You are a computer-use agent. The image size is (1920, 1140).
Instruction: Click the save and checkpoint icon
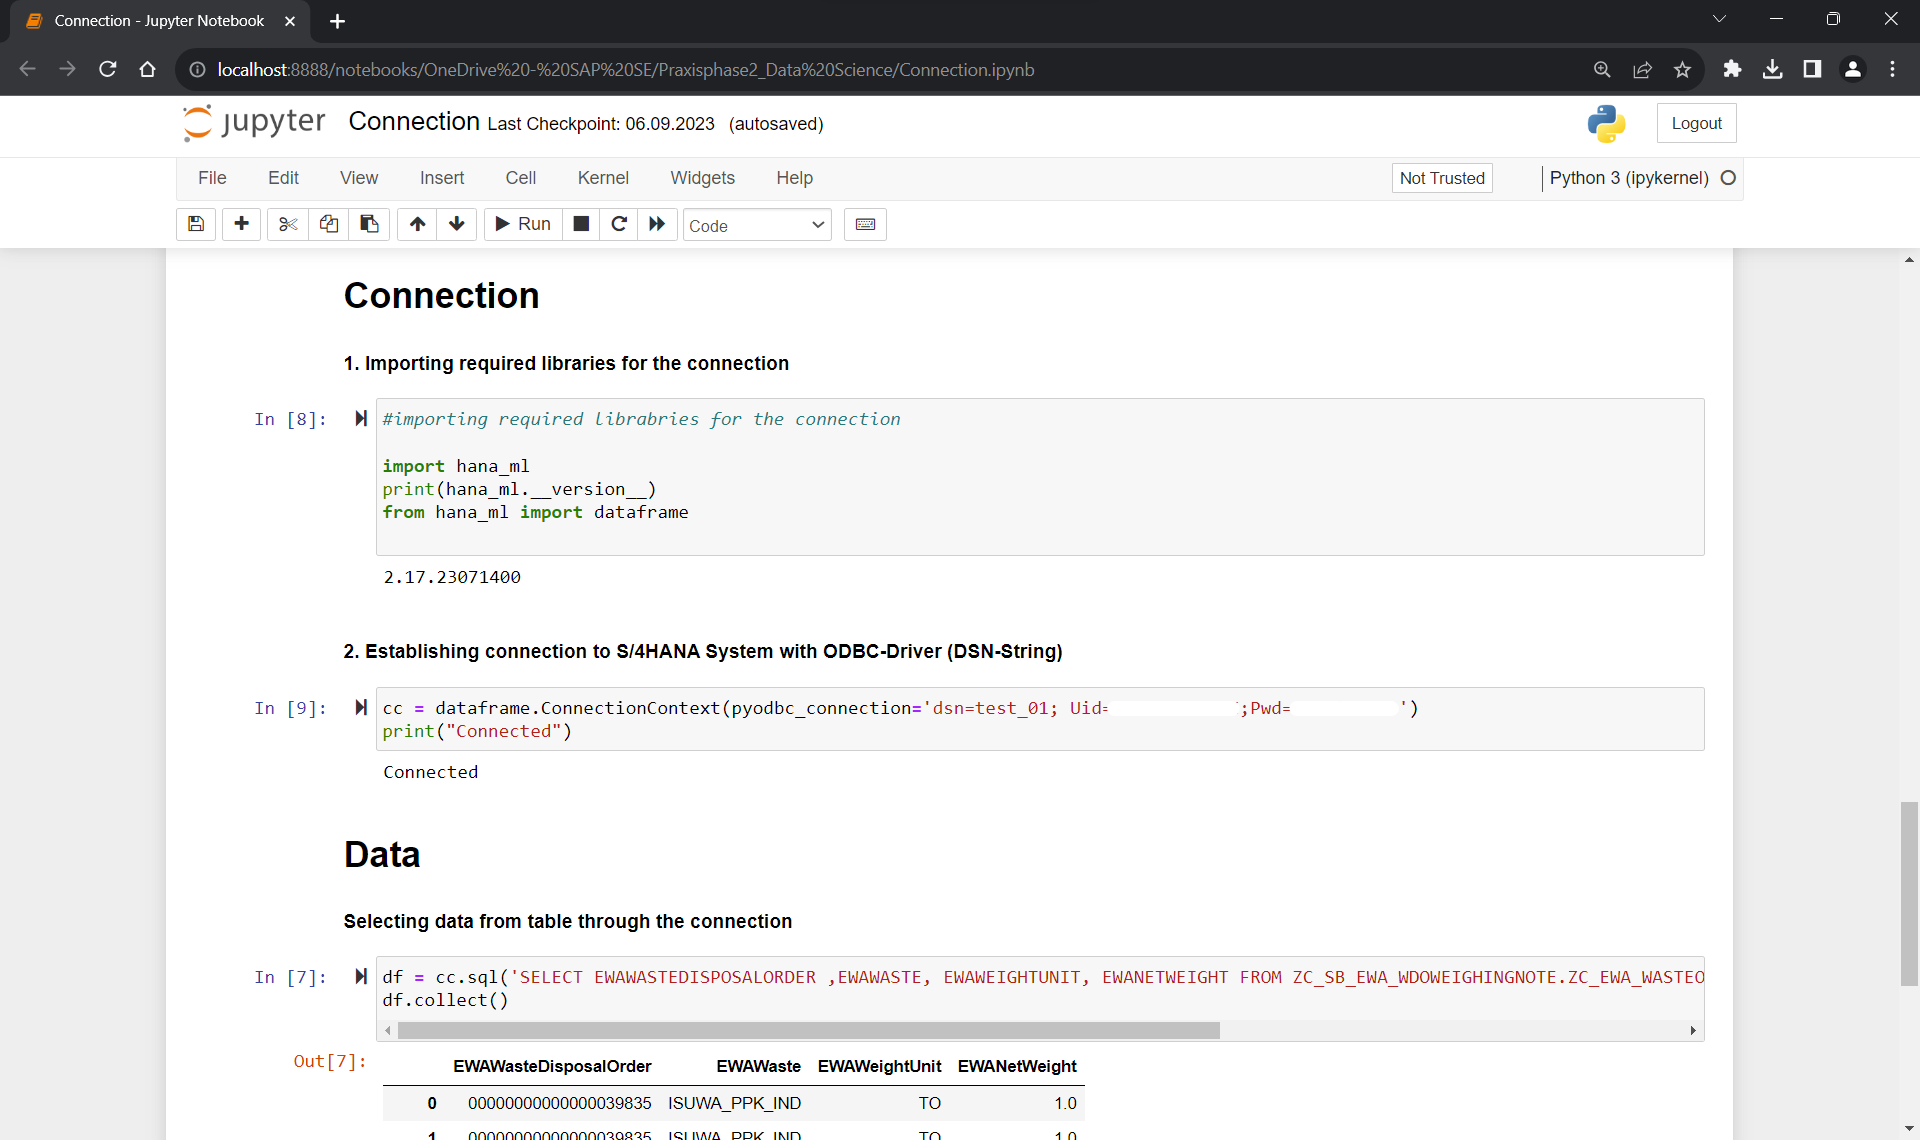[196, 224]
